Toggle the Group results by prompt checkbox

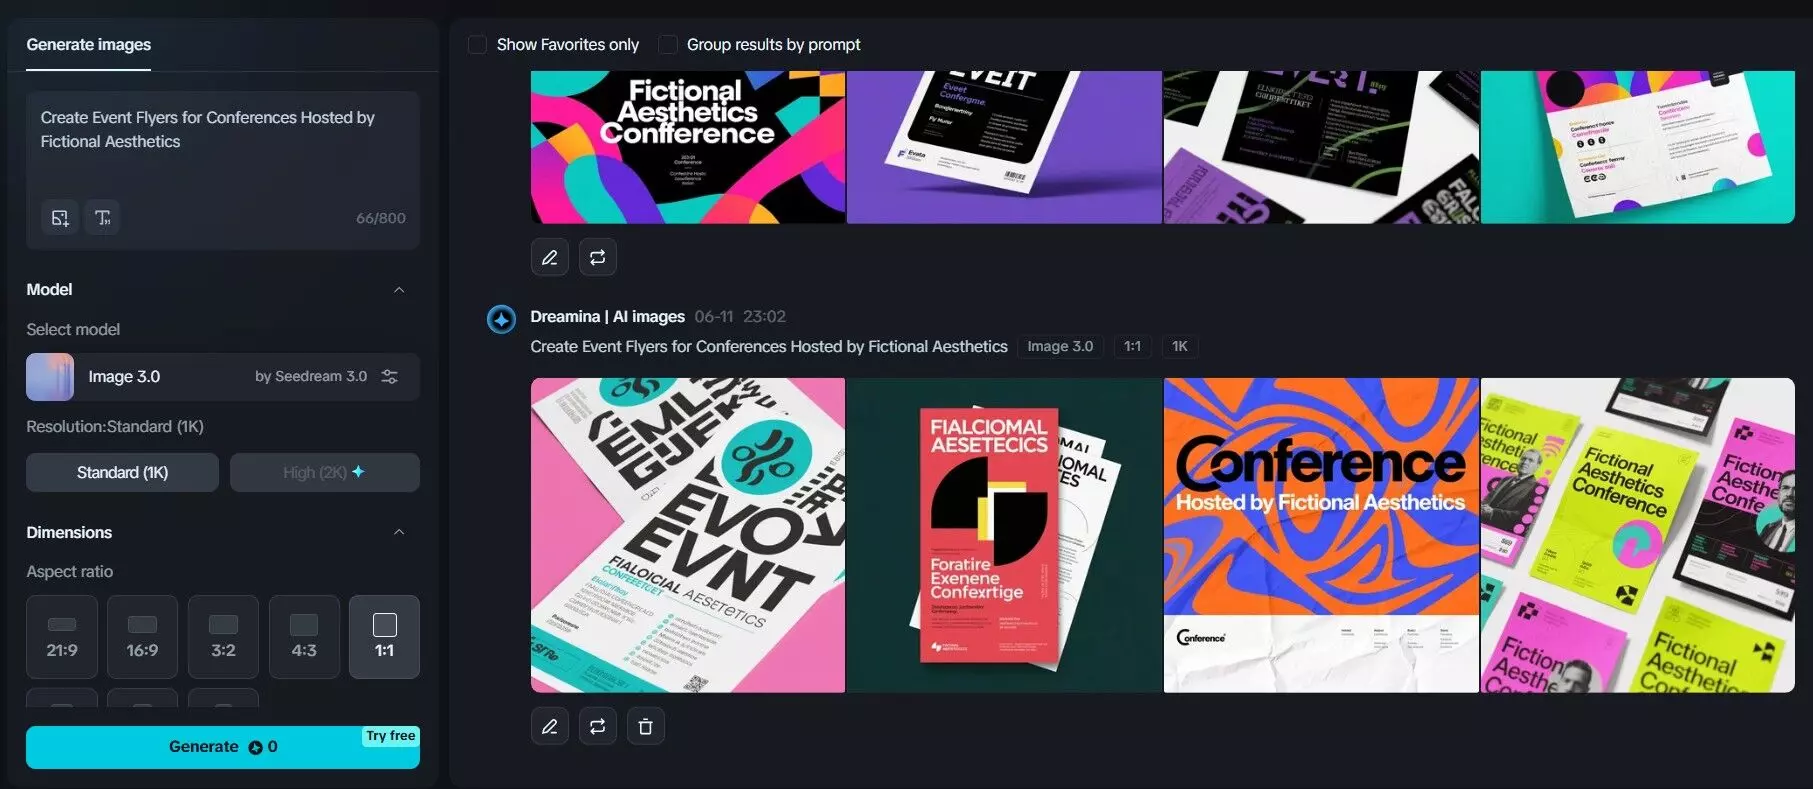[668, 45]
